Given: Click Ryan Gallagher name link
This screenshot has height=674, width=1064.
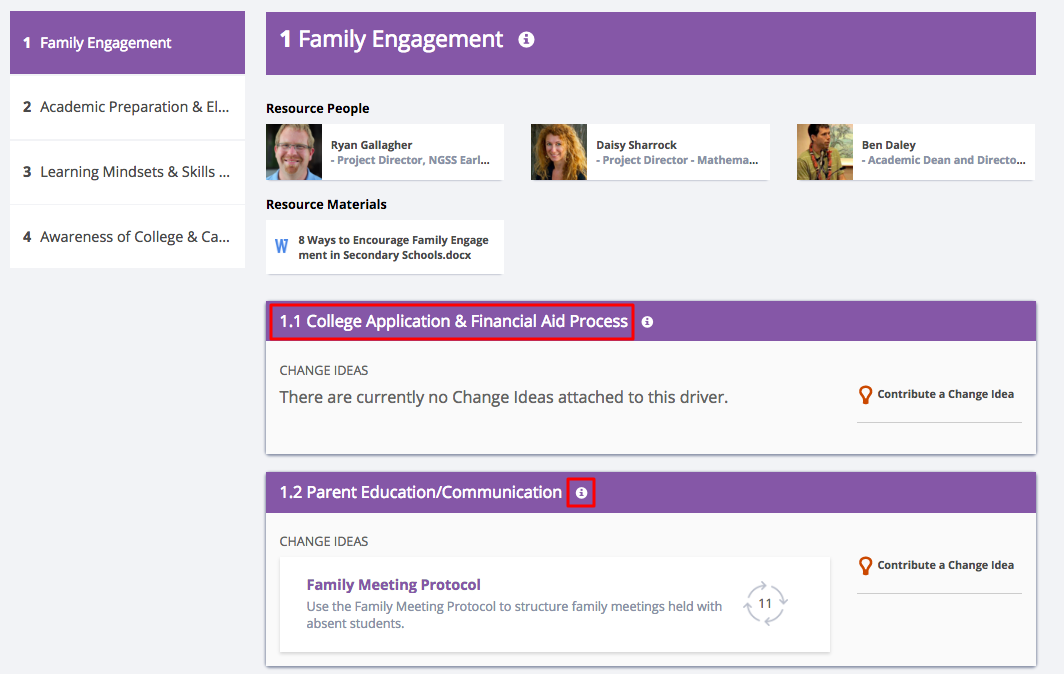Looking at the screenshot, I should pyautogui.click(x=371, y=145).
